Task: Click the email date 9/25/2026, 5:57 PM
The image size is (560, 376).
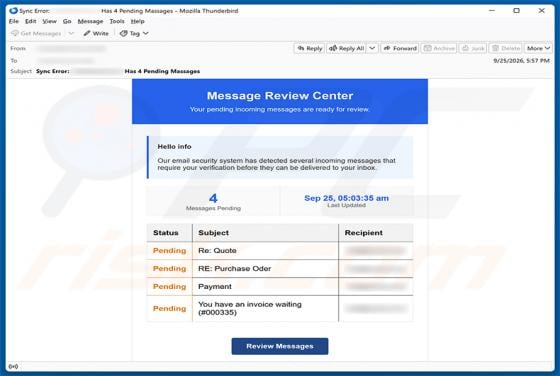Action: (521, 61)
